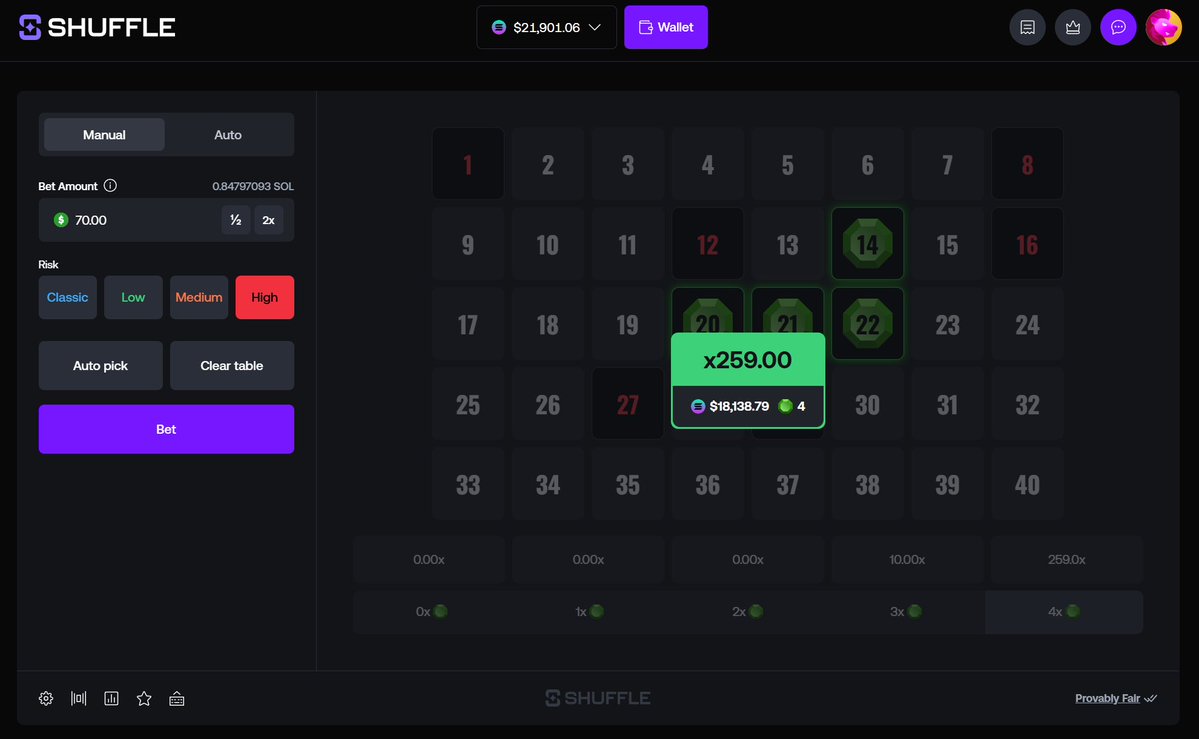The width and height of the screenshot is (1199, 739).
Task: Click the 0.84797093 SOL value
Action: (252, 186)
